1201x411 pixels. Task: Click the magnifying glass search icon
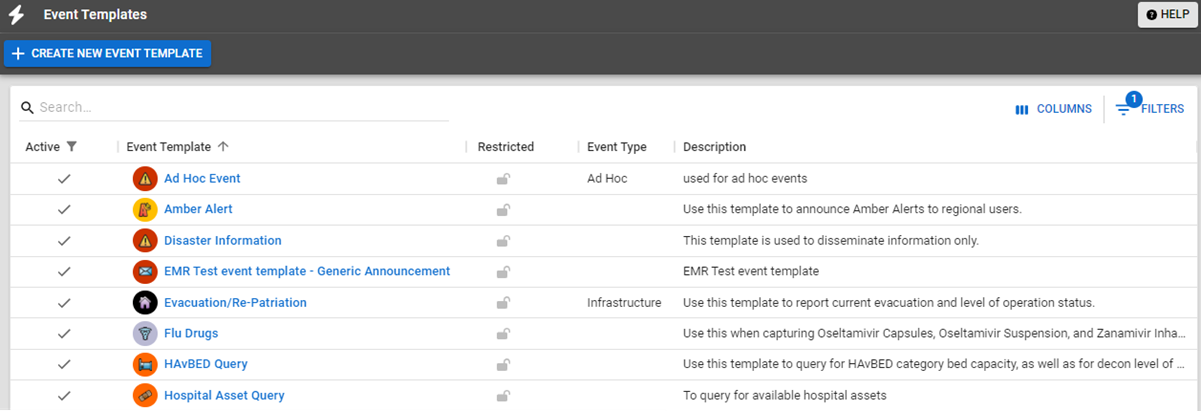tap(28, 107)
